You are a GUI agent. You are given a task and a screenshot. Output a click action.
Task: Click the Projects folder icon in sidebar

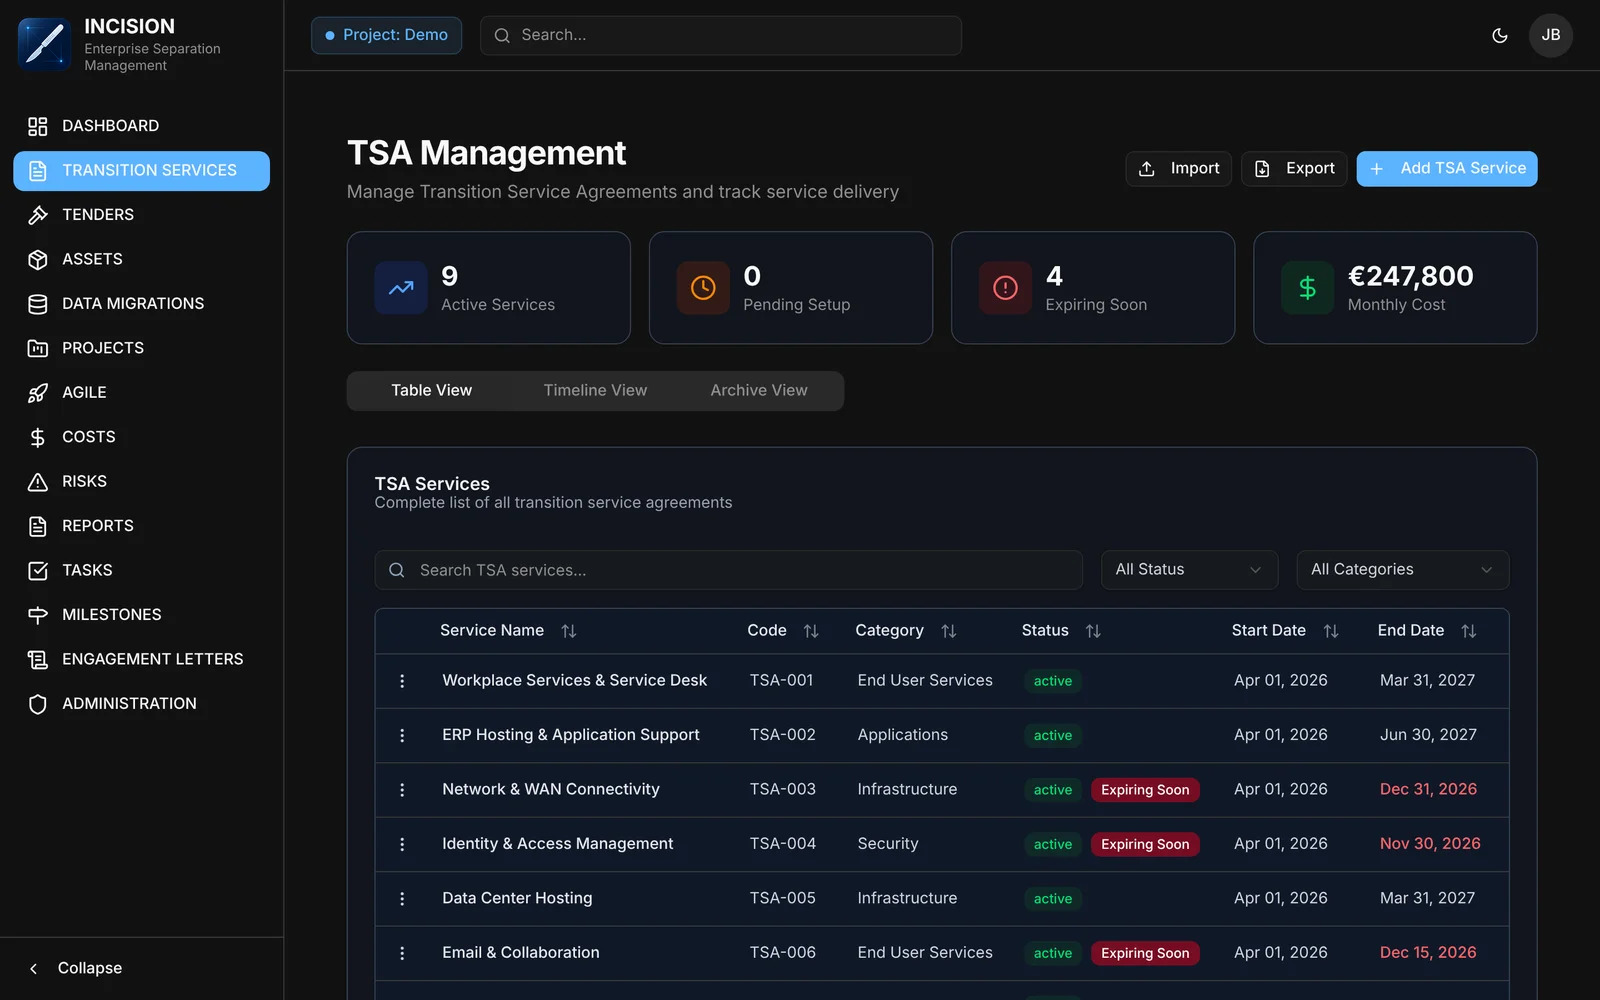tap(38, 348)
